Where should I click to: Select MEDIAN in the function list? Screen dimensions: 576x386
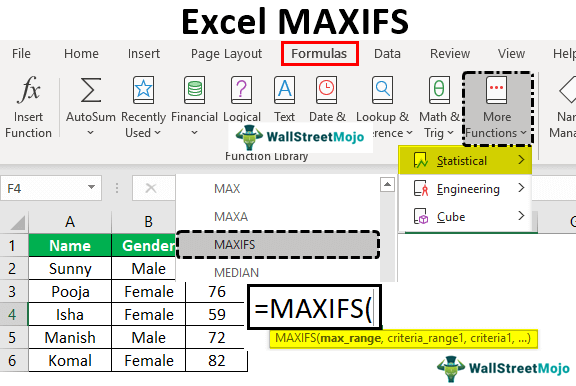click(278, 273)
